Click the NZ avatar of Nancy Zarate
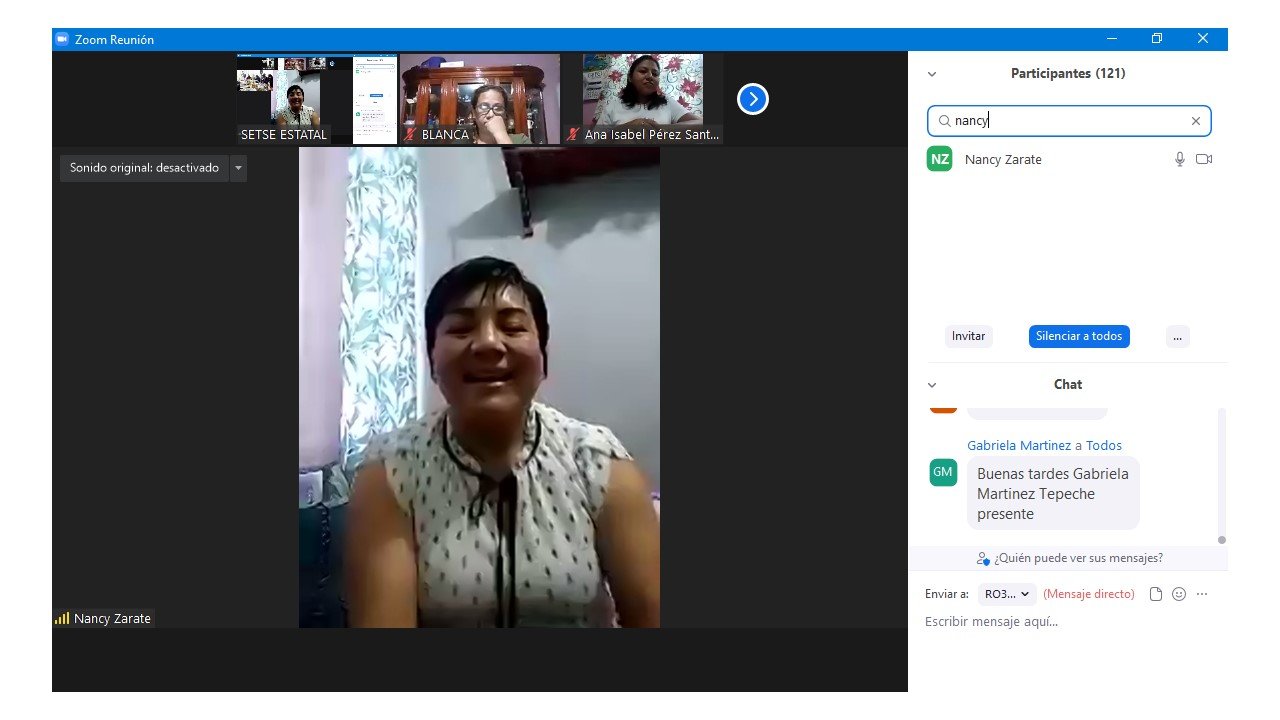This screenshot has height=720, width=1280. click(x=939, y=159)
